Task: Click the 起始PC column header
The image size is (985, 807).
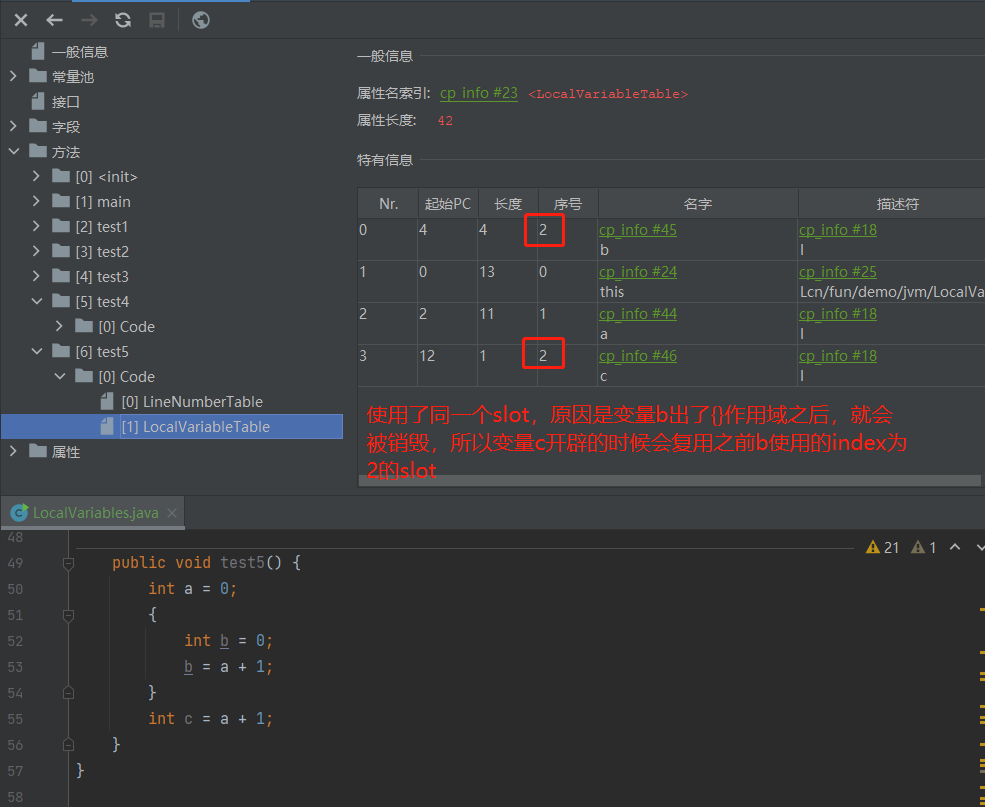Action: tap(448, 203)
